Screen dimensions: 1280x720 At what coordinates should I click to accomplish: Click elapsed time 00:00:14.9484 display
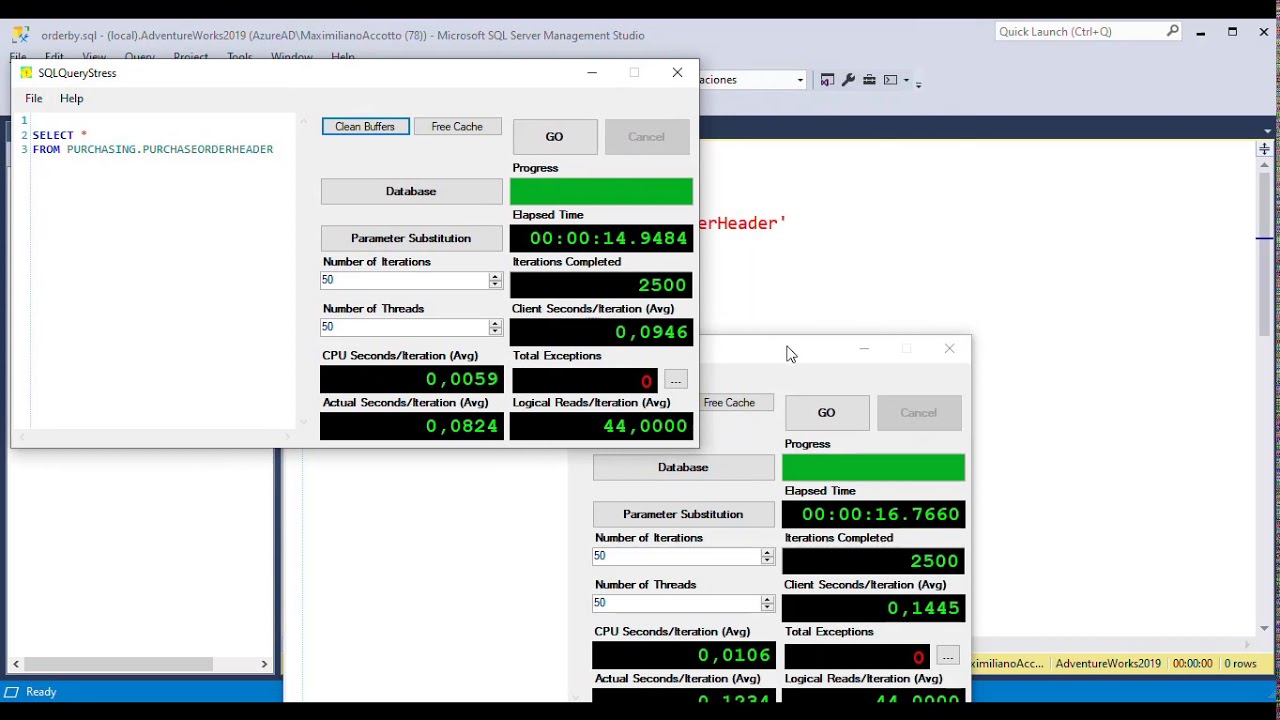coord(601,238)
